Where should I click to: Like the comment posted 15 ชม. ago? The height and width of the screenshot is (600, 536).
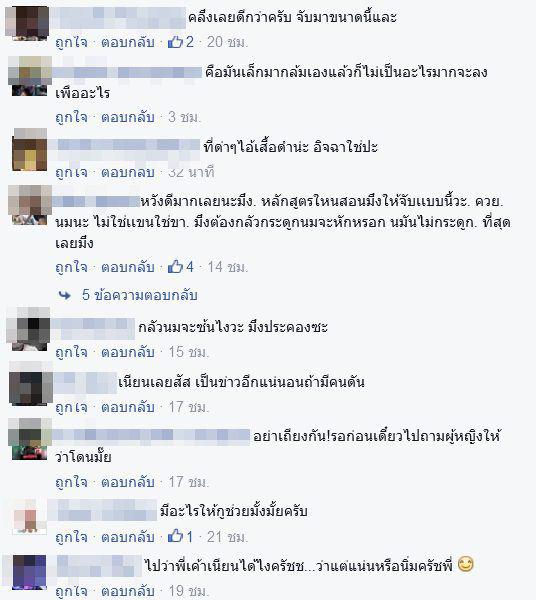tap(72, 352)
